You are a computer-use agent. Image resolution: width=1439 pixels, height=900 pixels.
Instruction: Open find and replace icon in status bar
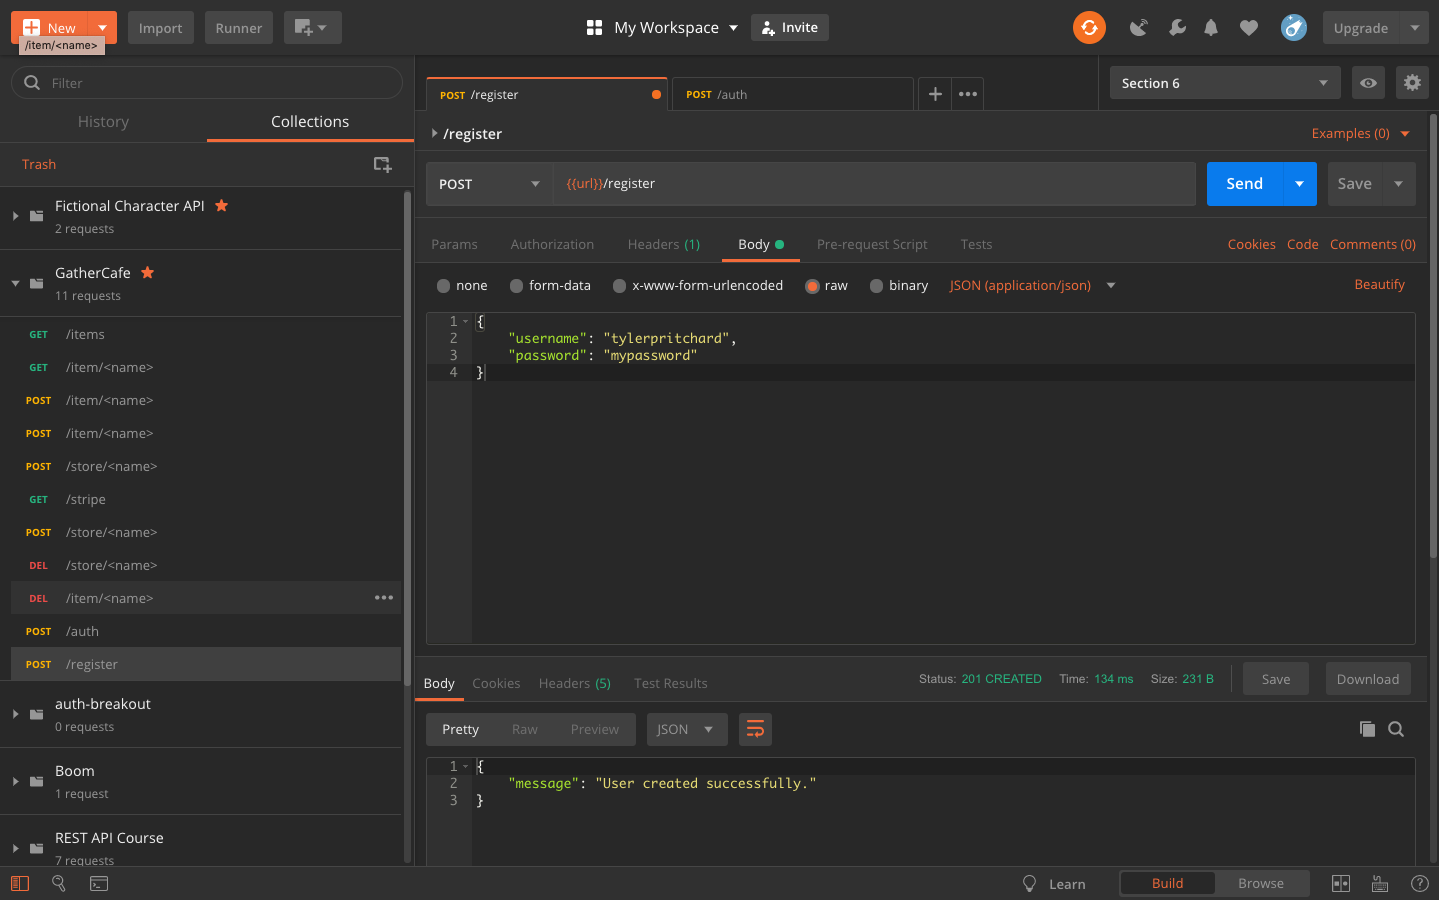pyautogui.click(x=59, y=883)
